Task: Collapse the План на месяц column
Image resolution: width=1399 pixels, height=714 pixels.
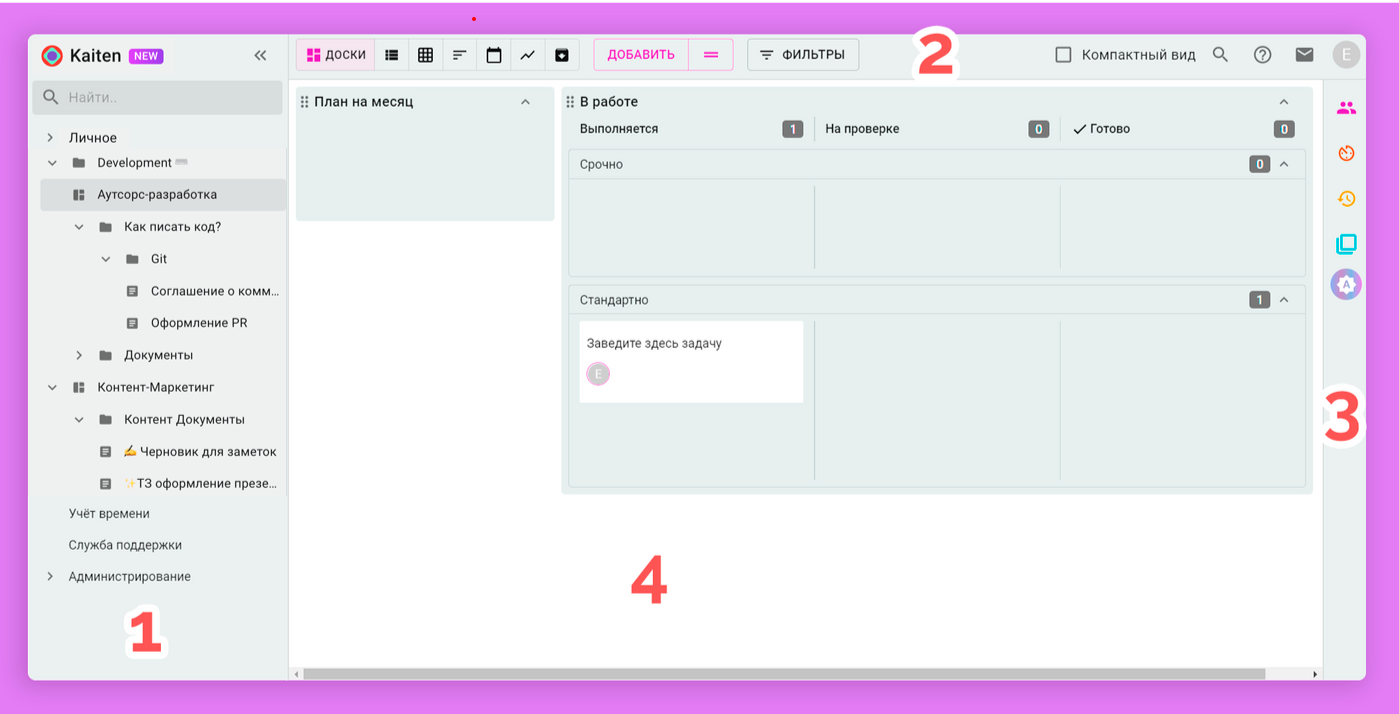Action: (x=525, y=102)
